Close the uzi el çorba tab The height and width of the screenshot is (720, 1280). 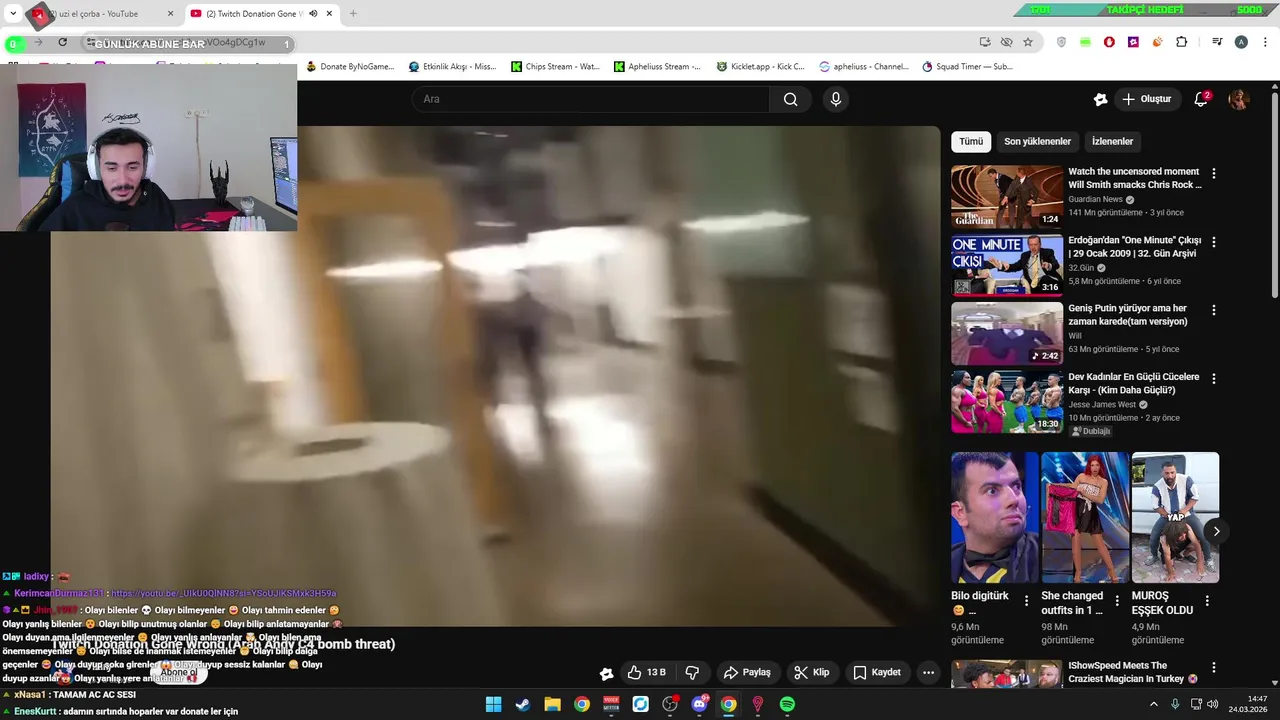coord(170,14)
